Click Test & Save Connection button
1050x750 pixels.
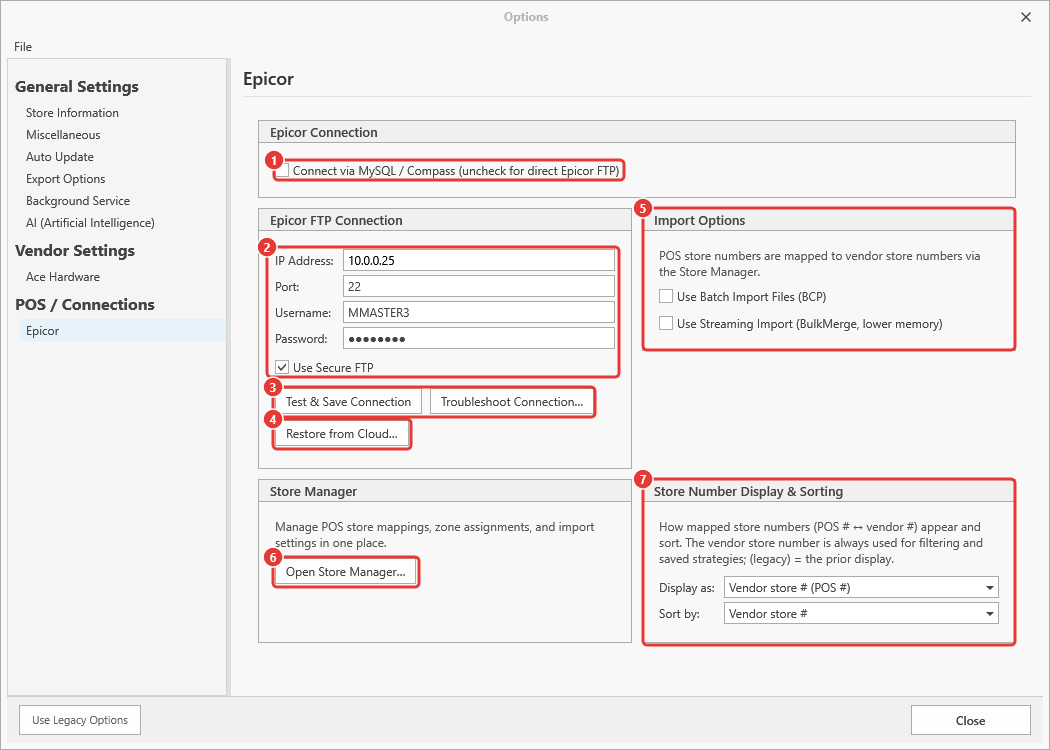coord(348,402)
